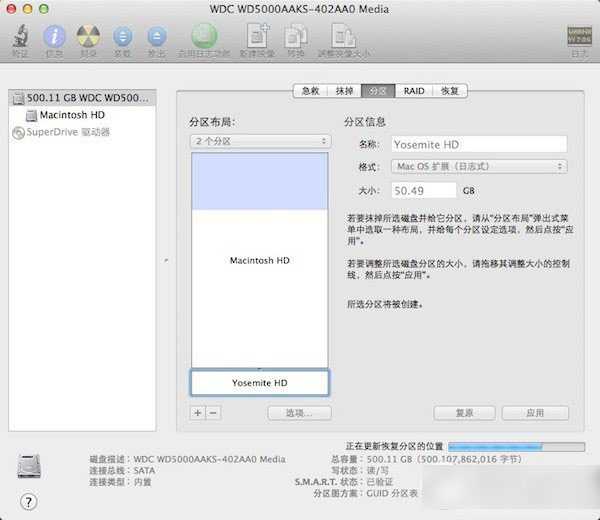The height and width of the screenshot is (520, 600).
Task: Click the Eject toolbar icon
Action: [x=157, y=37]
